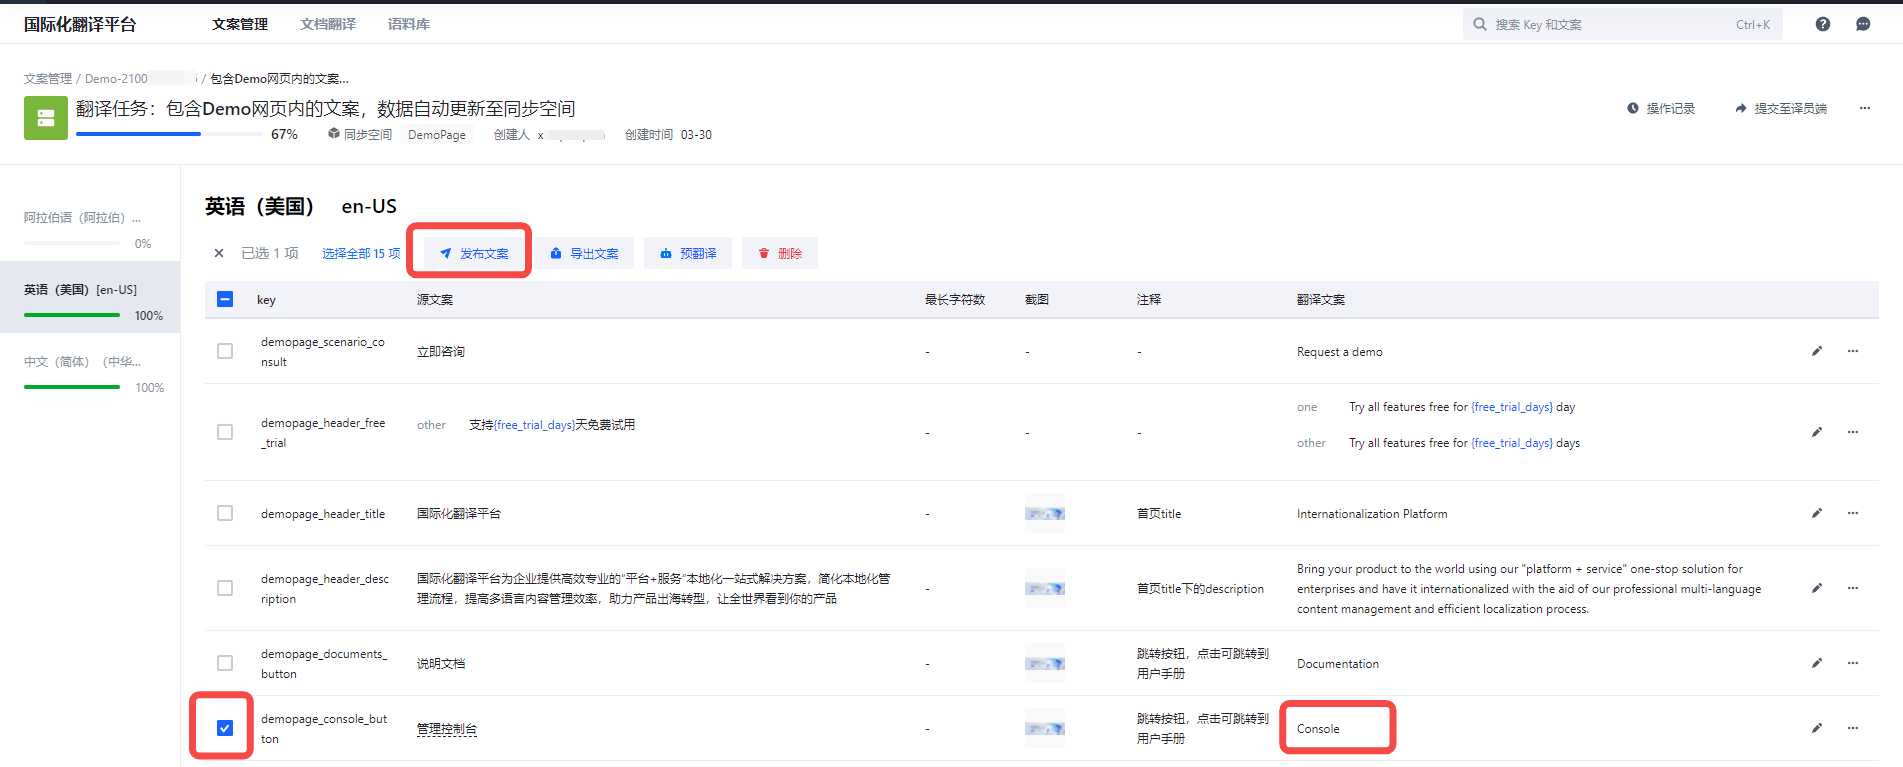Image resolution: width=1903 pixels, height=767 pixels.
Task: Click the 发布文案 publish button
Action: (x=474, y=253)
